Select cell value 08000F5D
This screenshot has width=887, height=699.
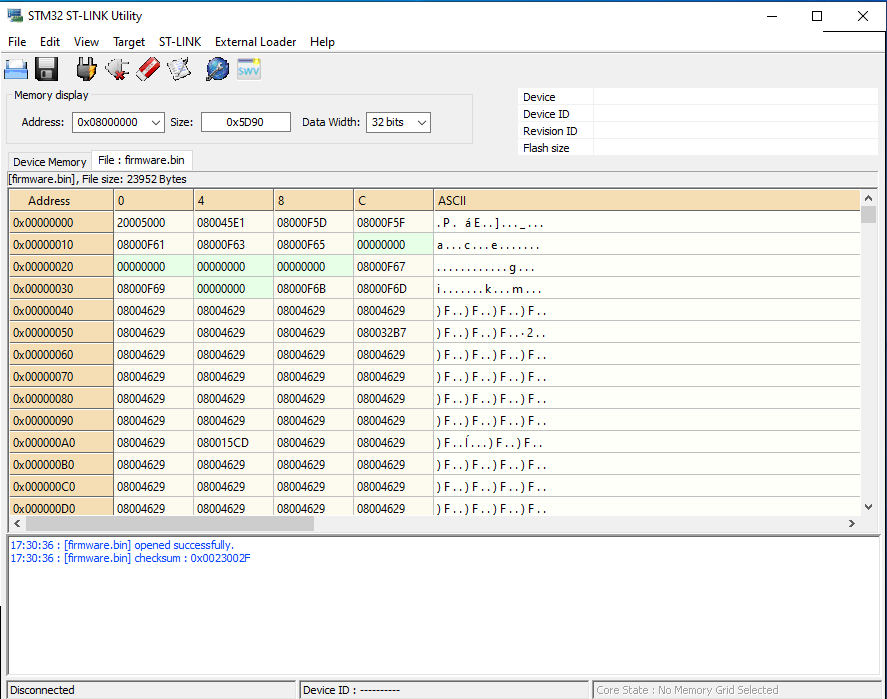coord(313,223)
